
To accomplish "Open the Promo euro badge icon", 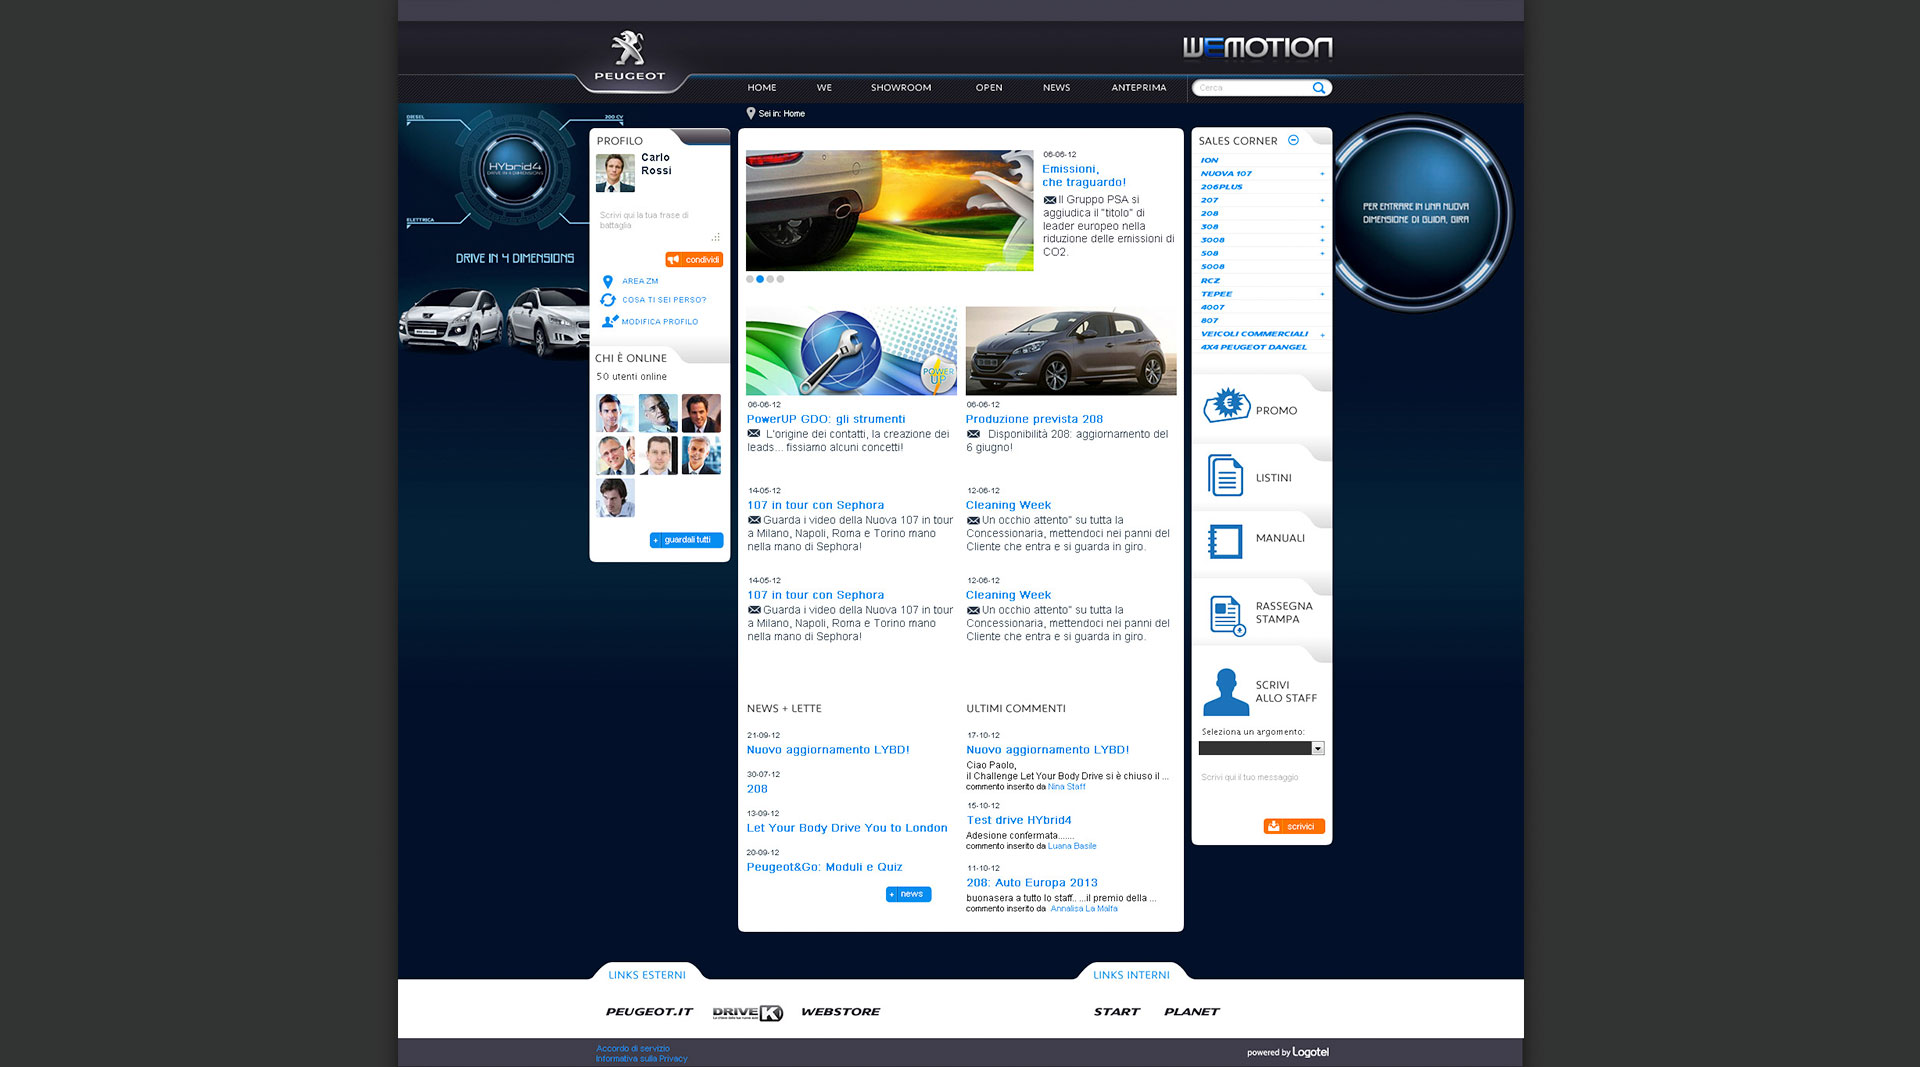I will [1226, 406].
